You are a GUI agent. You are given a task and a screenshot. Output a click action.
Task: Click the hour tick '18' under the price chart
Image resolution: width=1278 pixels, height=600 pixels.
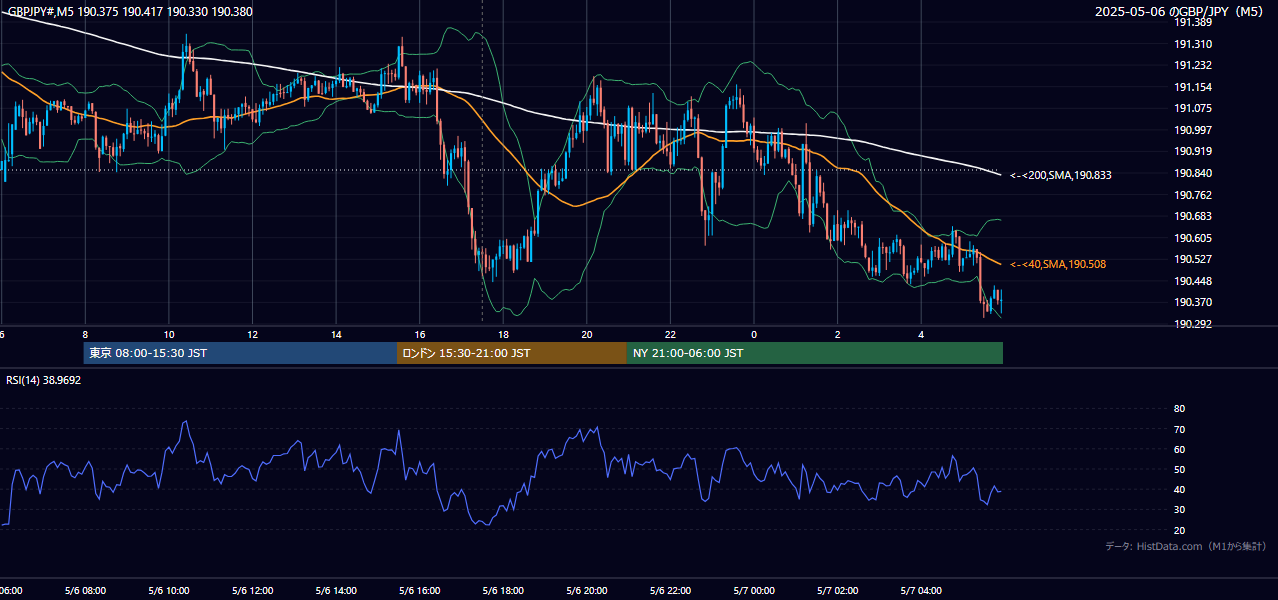click(x=503, y=334)
